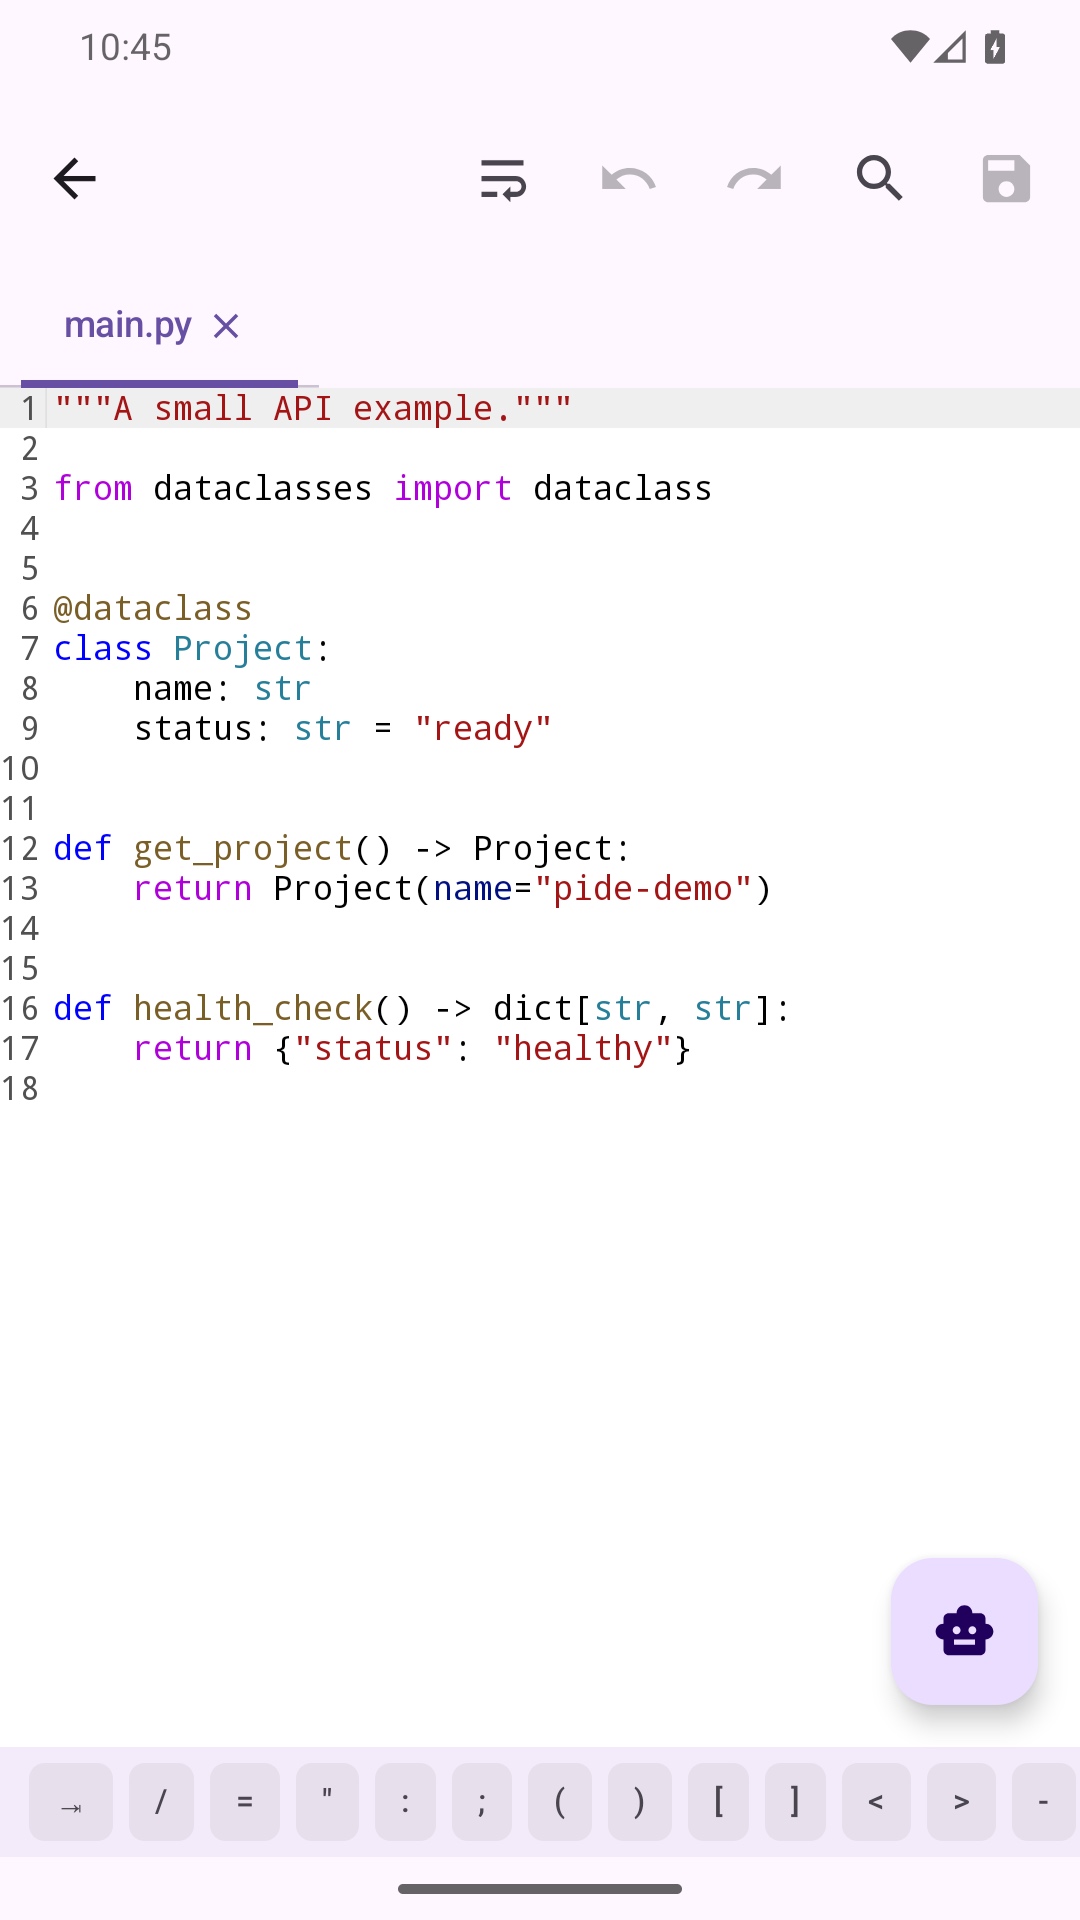This screenshot has width=1080, height=1920.
Task: Tap the colon symbol key
Action: [x=405, y=1802]
